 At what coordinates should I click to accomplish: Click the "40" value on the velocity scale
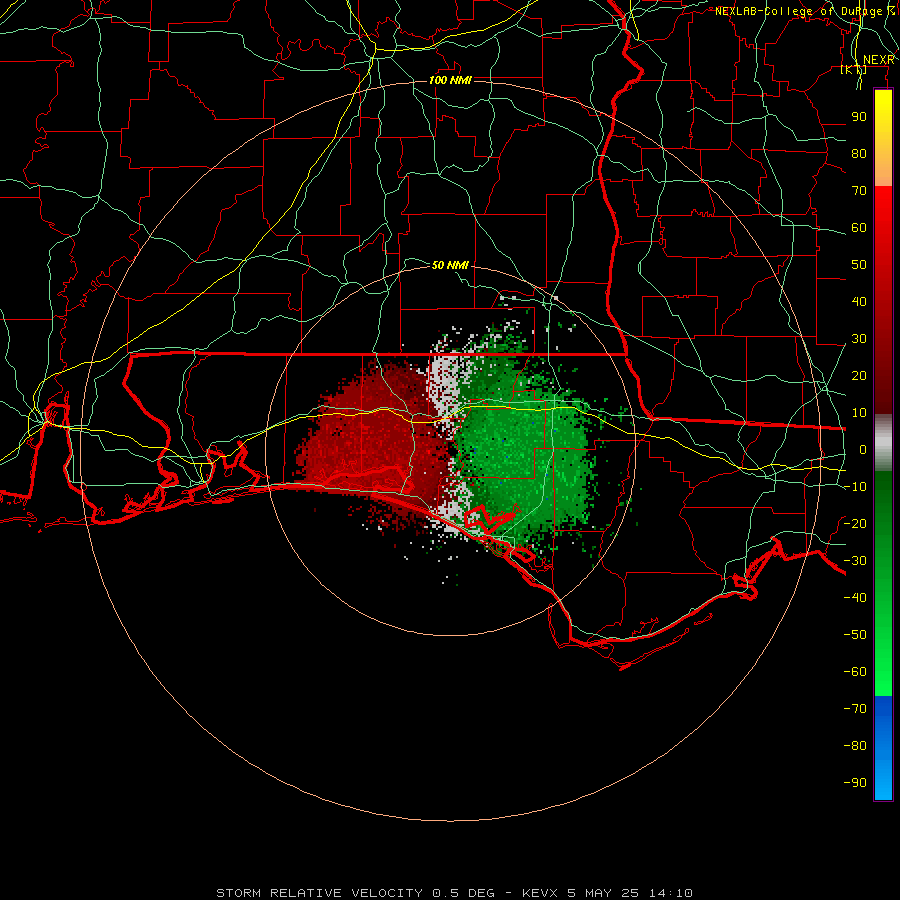pyautogui.click(x=859, y=302)
